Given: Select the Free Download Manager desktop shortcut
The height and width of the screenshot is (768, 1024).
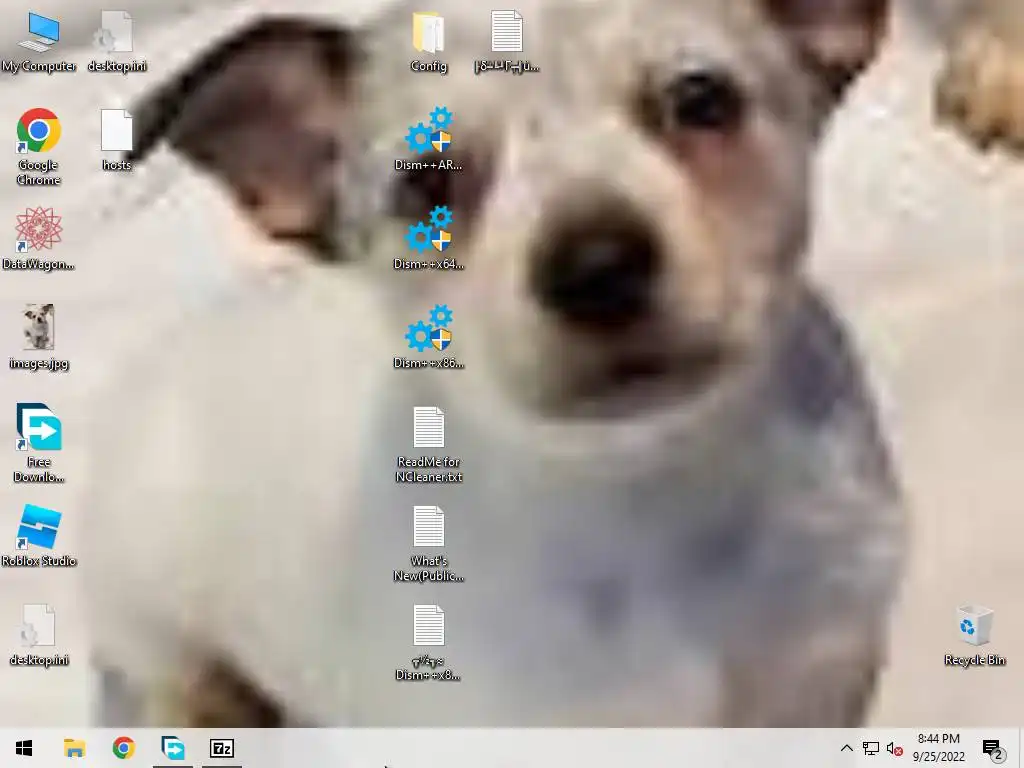Looking at the screenshot, I should [x=39, y=443].
